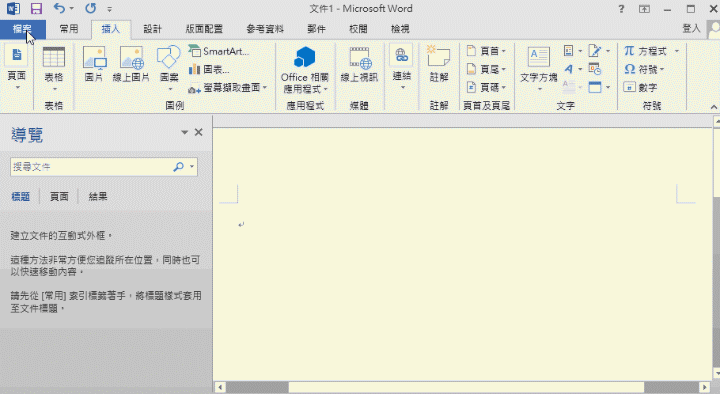Insert a 文字方塊 text box
This screenshot has width=720, height=394.
click(539, 69)
